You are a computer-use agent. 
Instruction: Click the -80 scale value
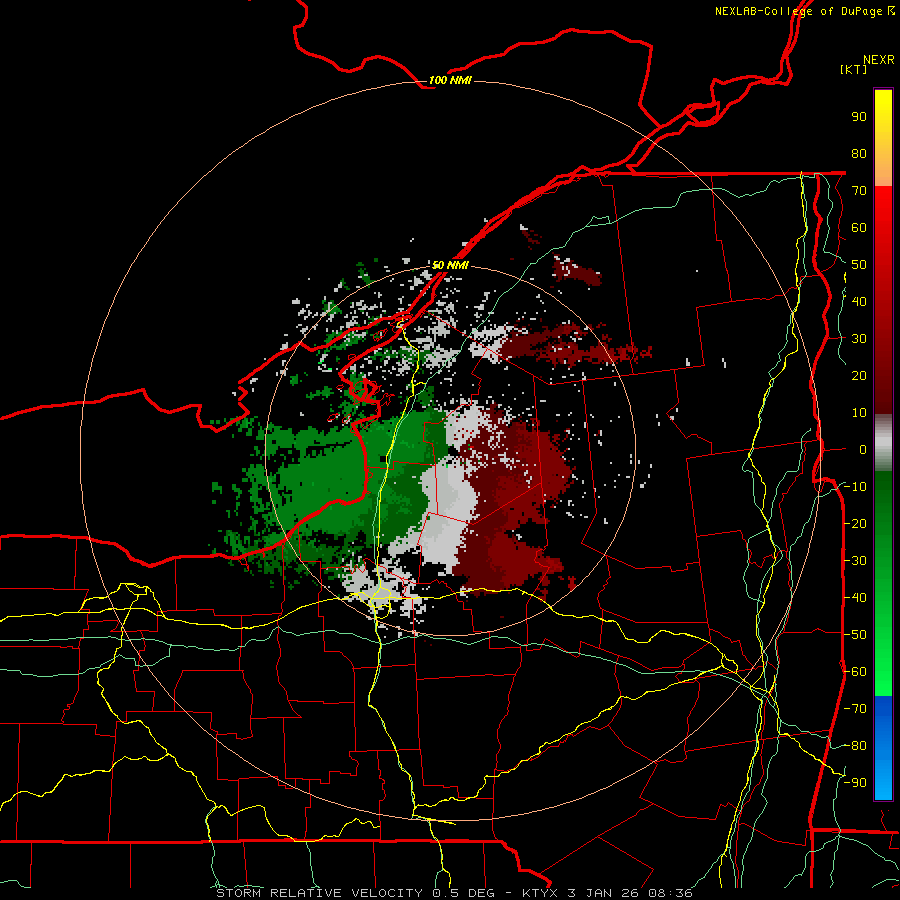click(855, 746)
